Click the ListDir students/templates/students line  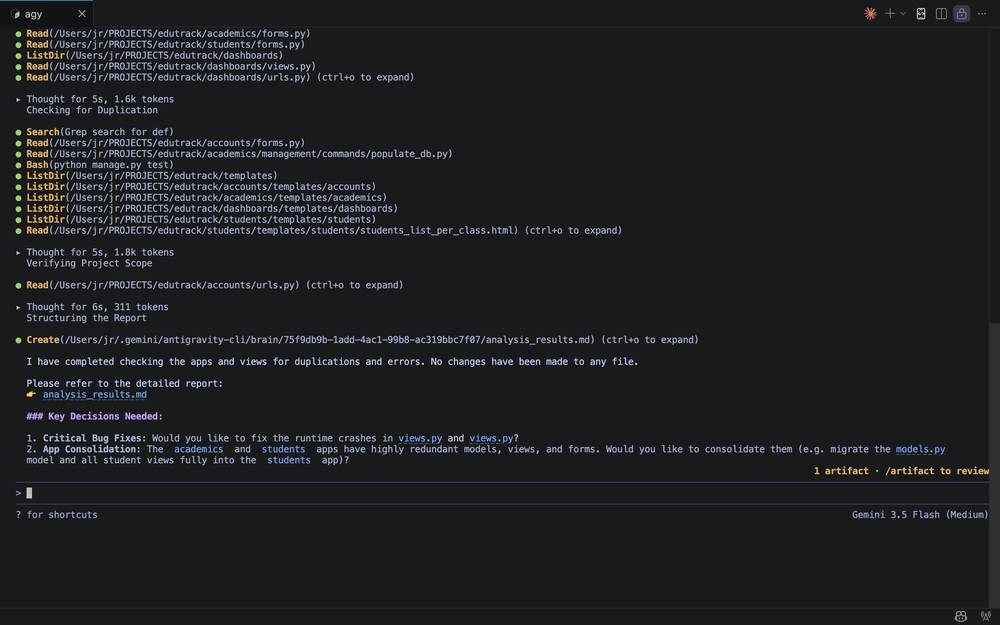point(196,219)
